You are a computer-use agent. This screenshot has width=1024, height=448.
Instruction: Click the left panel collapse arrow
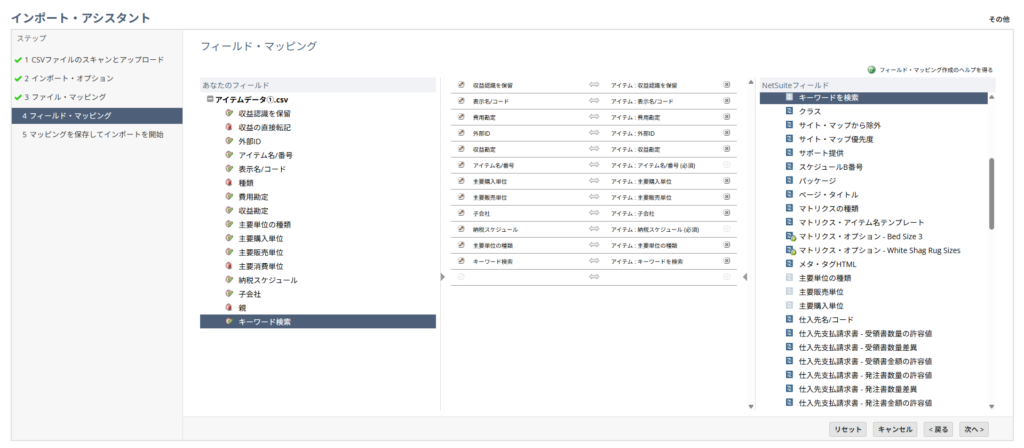(x=444, y=276)
